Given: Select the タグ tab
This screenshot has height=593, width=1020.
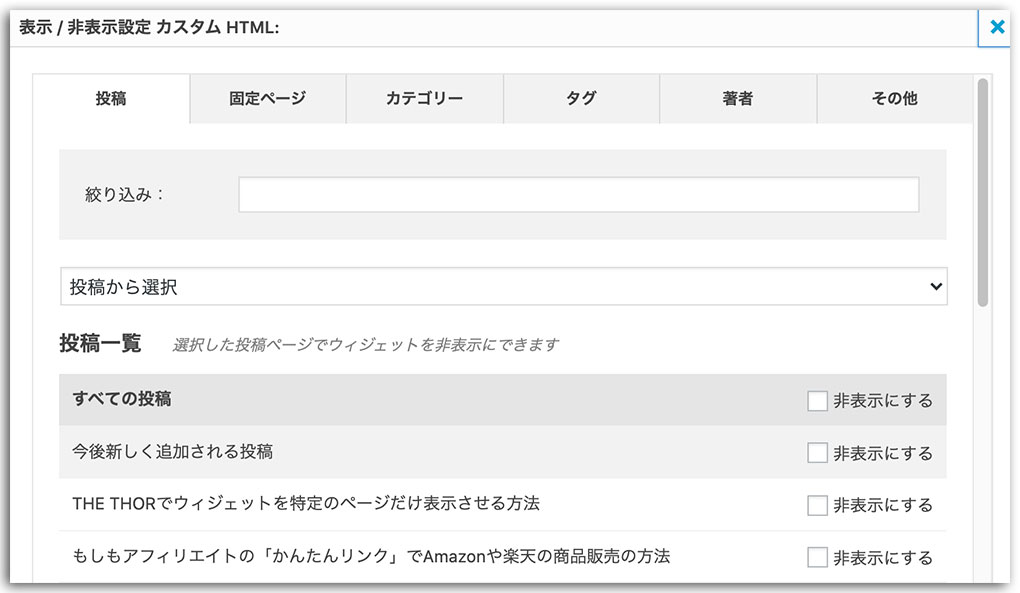Looking at the screenshot, I should click(x=581, y=98).
